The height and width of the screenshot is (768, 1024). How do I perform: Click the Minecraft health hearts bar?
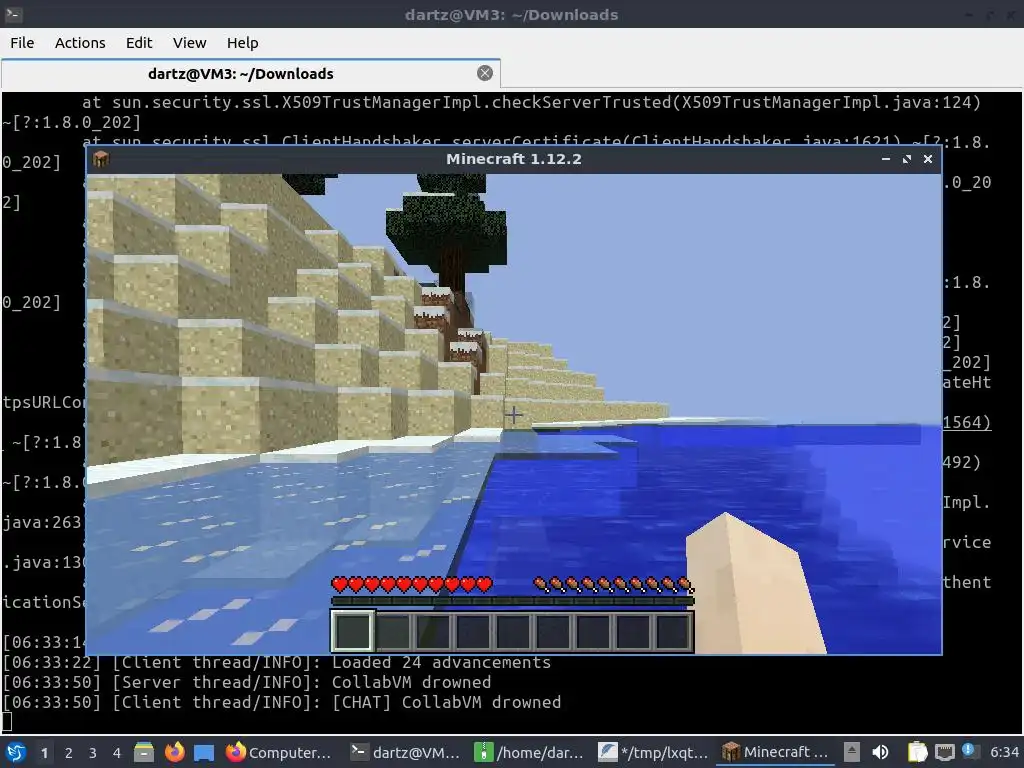[411, 584]
